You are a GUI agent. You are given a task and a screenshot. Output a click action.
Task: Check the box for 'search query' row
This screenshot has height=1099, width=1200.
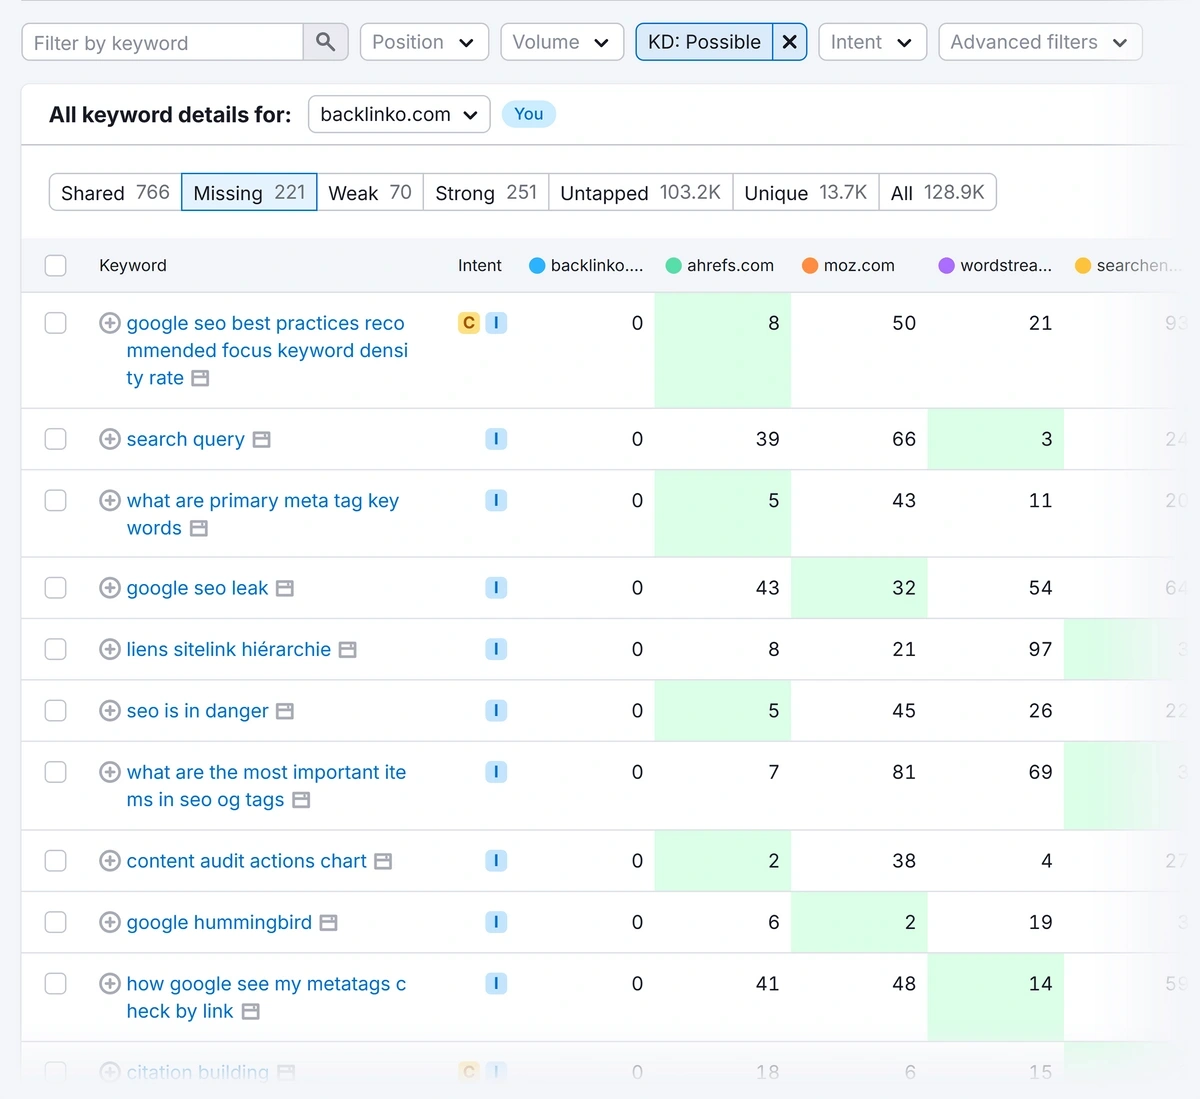coord(56,439)
